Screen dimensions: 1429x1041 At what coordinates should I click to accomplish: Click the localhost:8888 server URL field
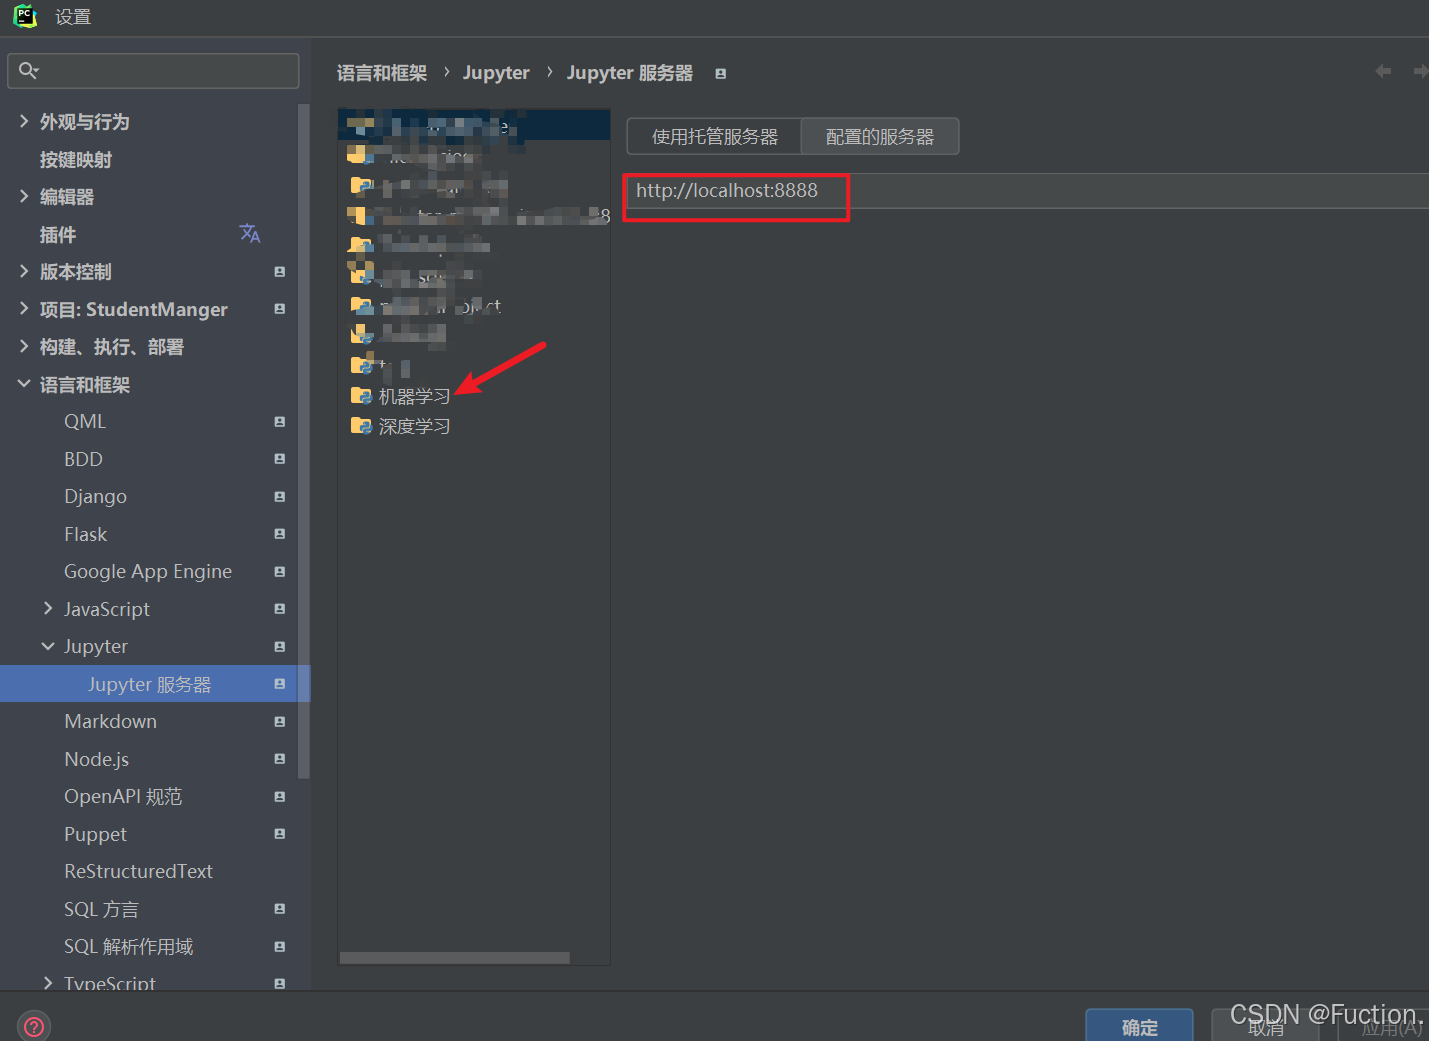(x=1026, y=191)
